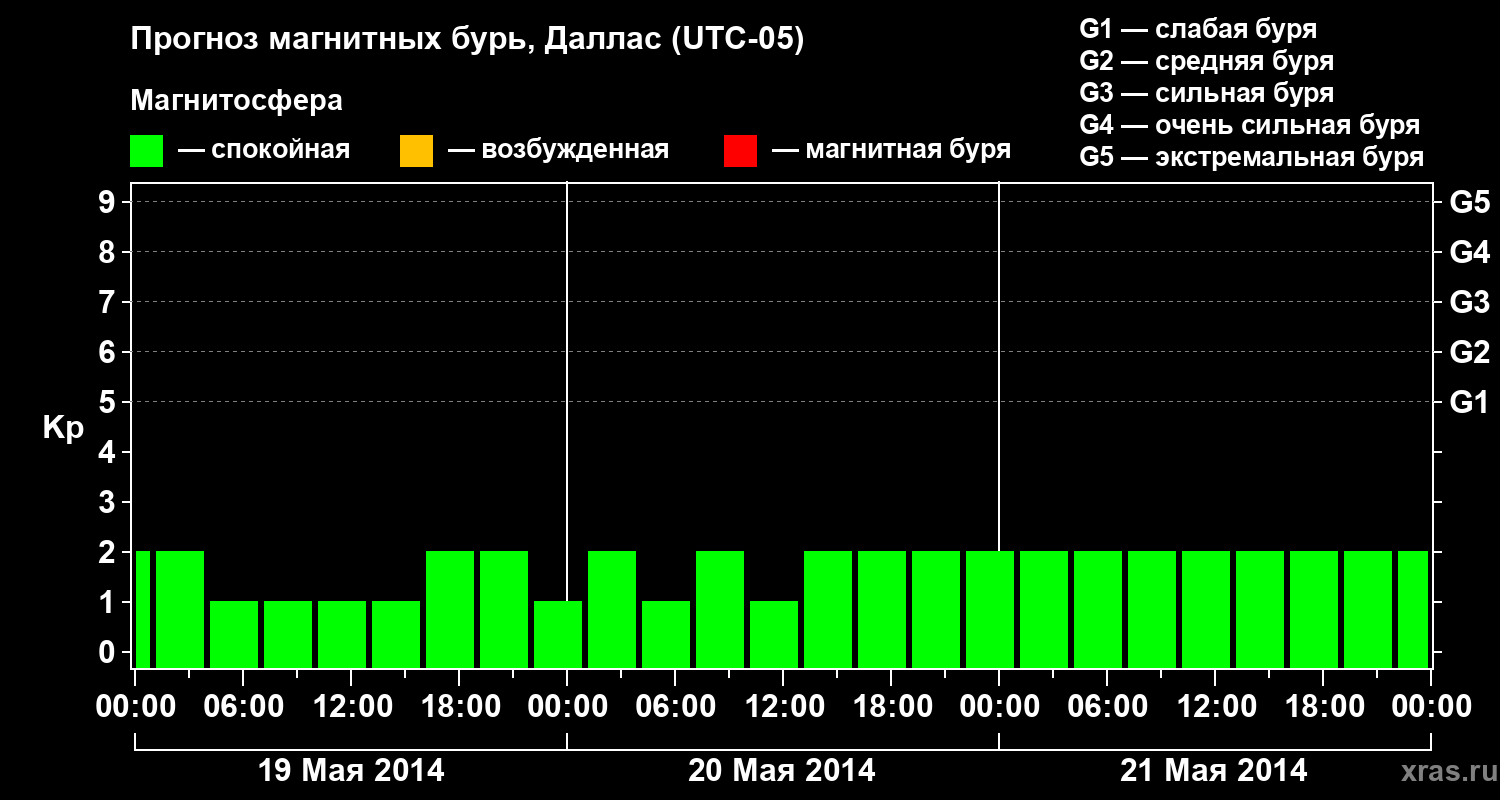Click the 18:00 time label for 20 Мая
The width and height of the screenshot is (1500, 800).
coord(891,707)
